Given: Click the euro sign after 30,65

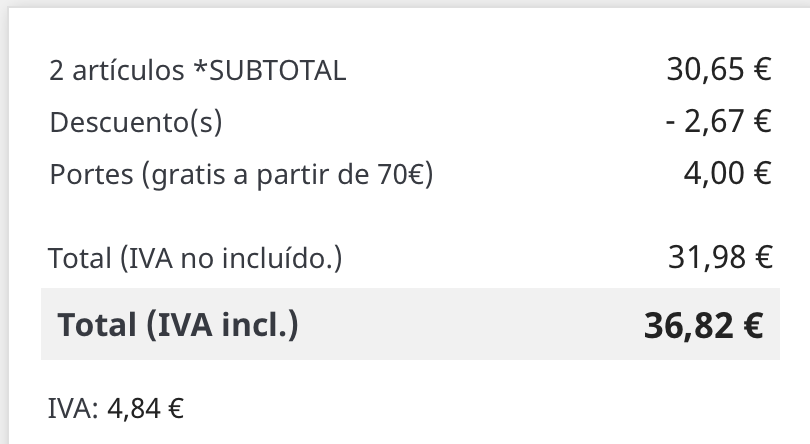Looking at the screenshot, I should pos(761,70).
